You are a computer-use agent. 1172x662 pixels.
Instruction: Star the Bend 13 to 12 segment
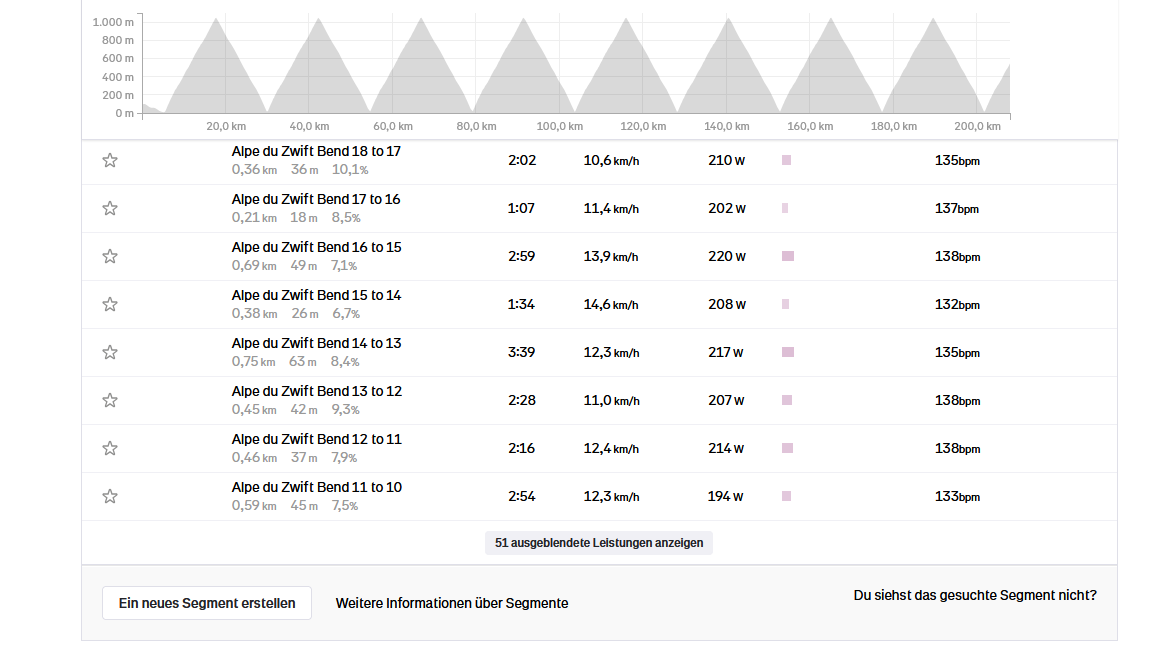pyautogui.click(x=110, y=400)
